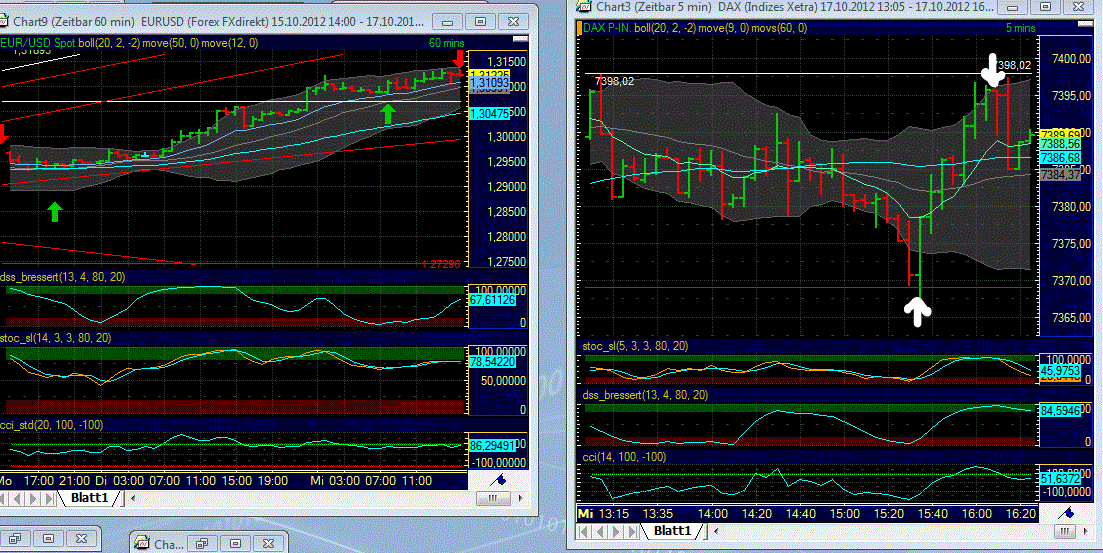
Task: Click the 45,9753 stochastic value
Action: pyautogui.click(x=1060, y=371)
